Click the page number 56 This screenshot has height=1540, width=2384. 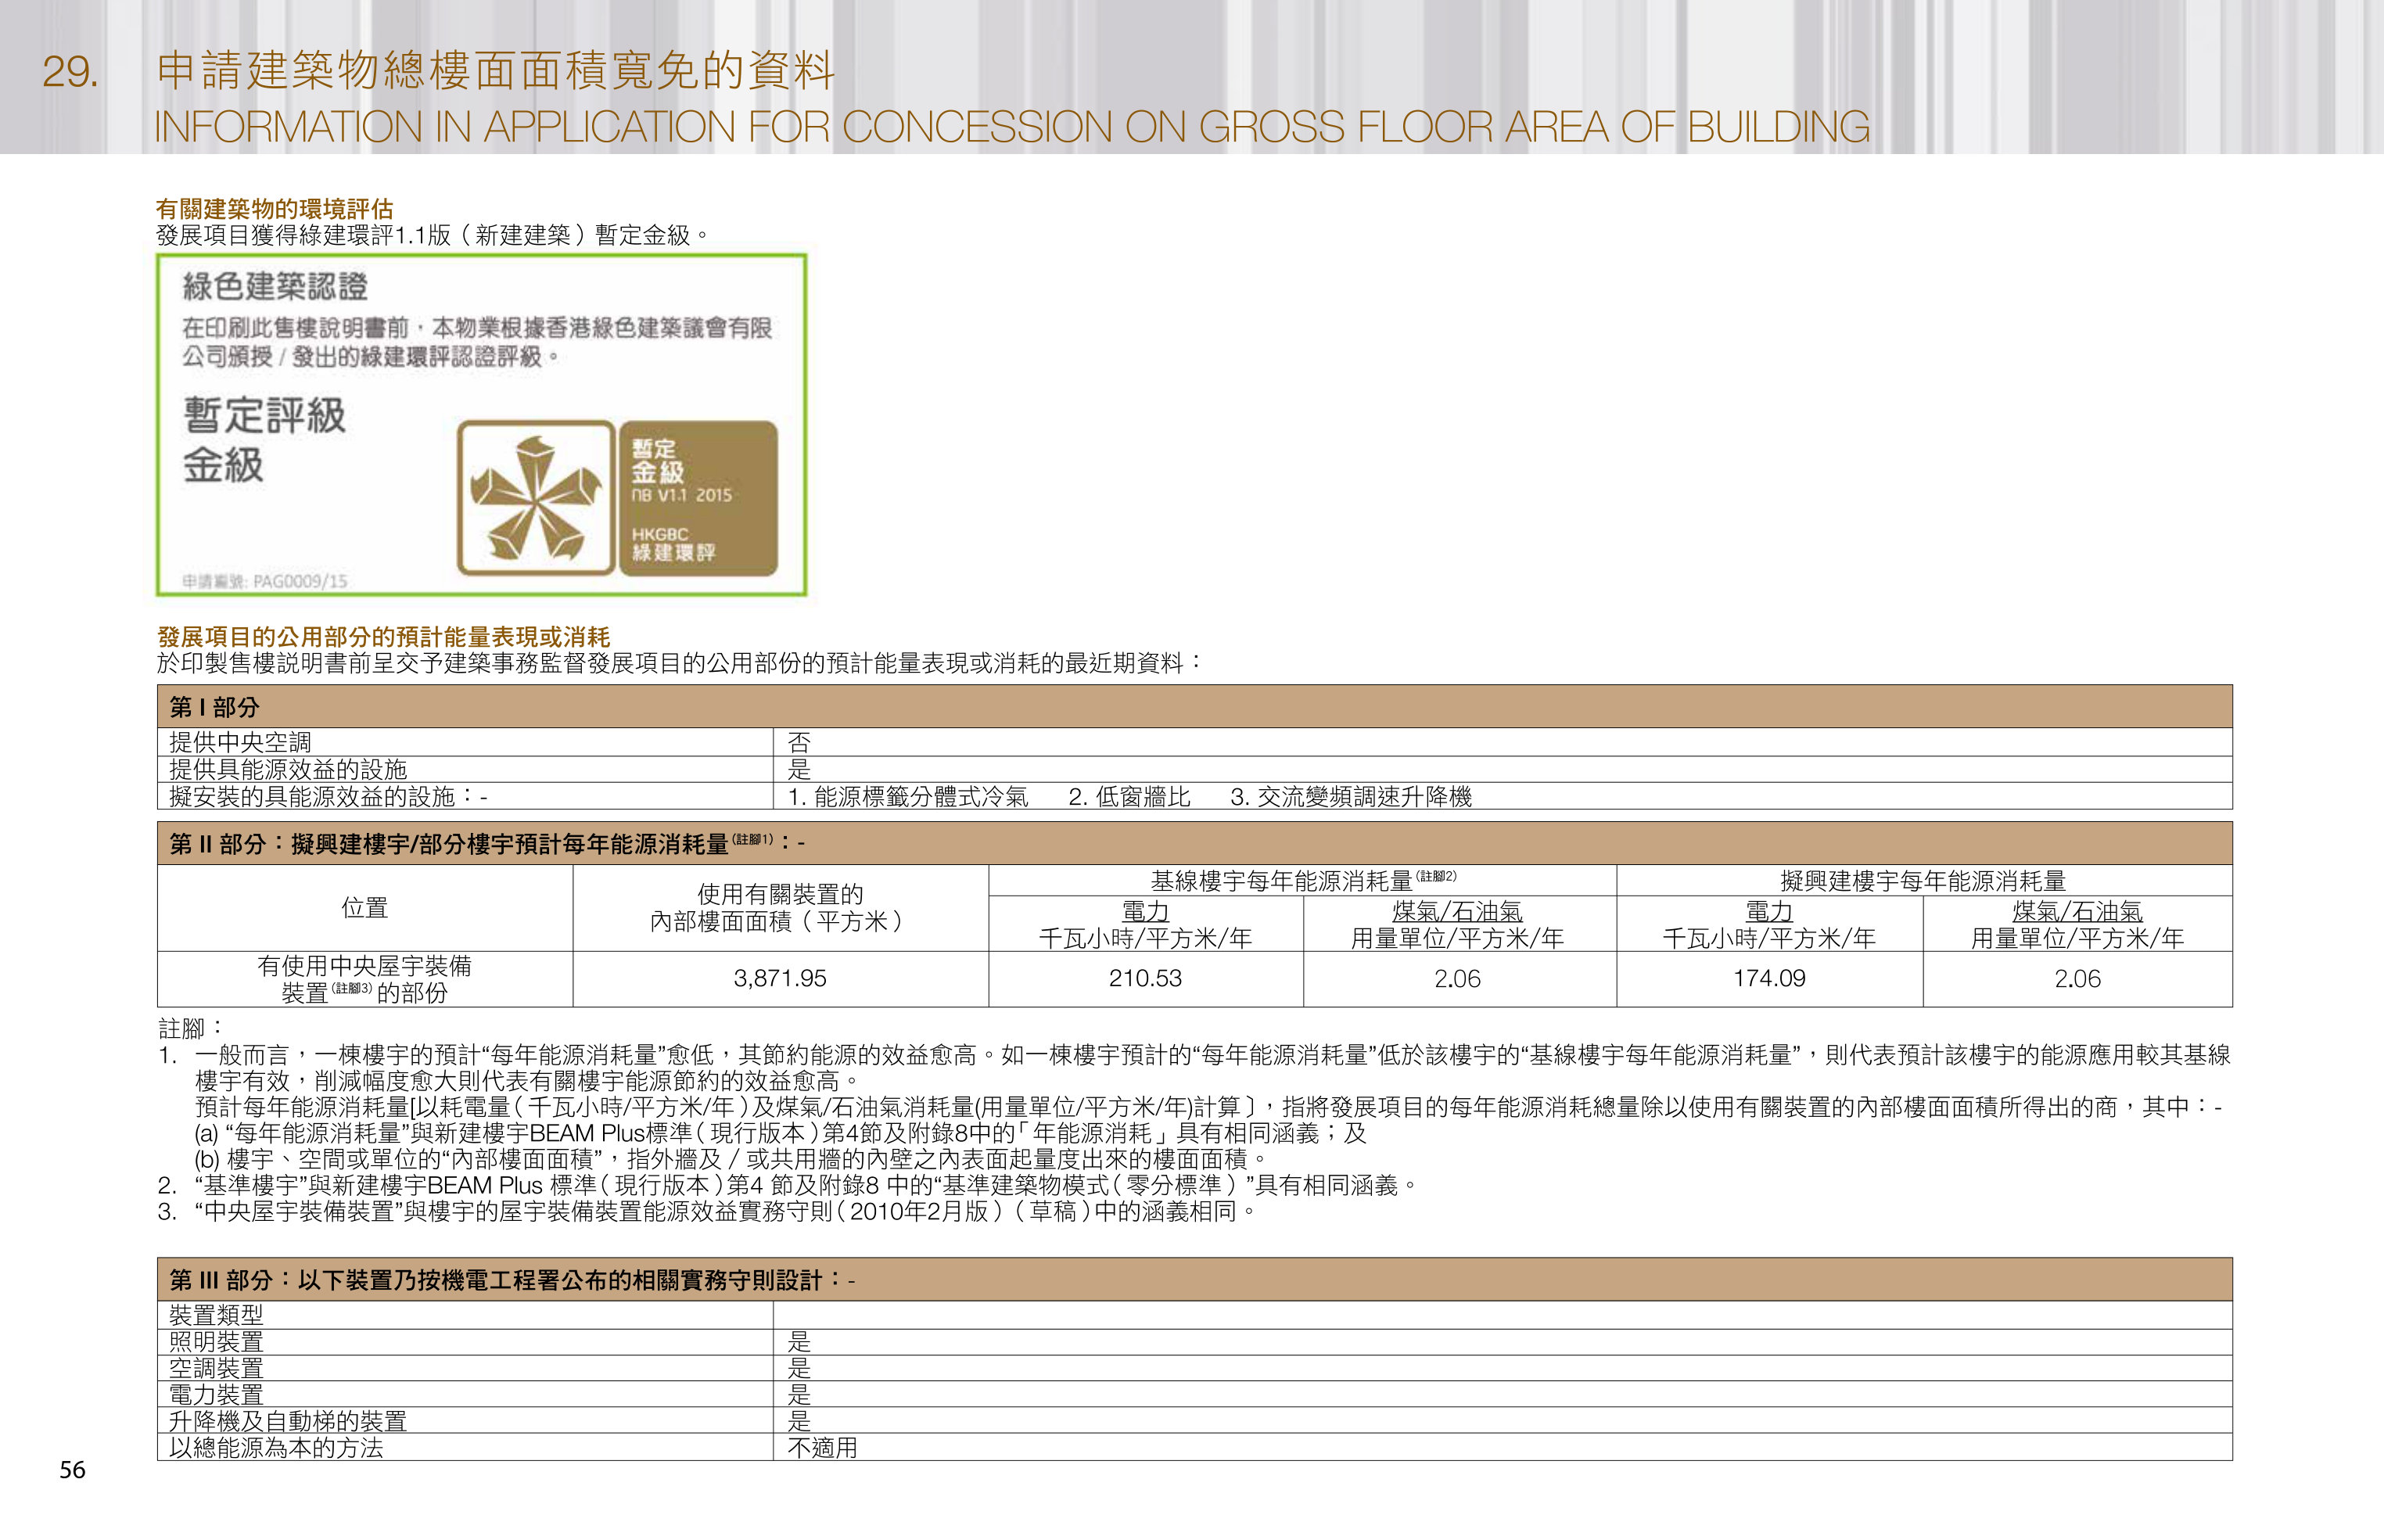tap(72, 1469)
